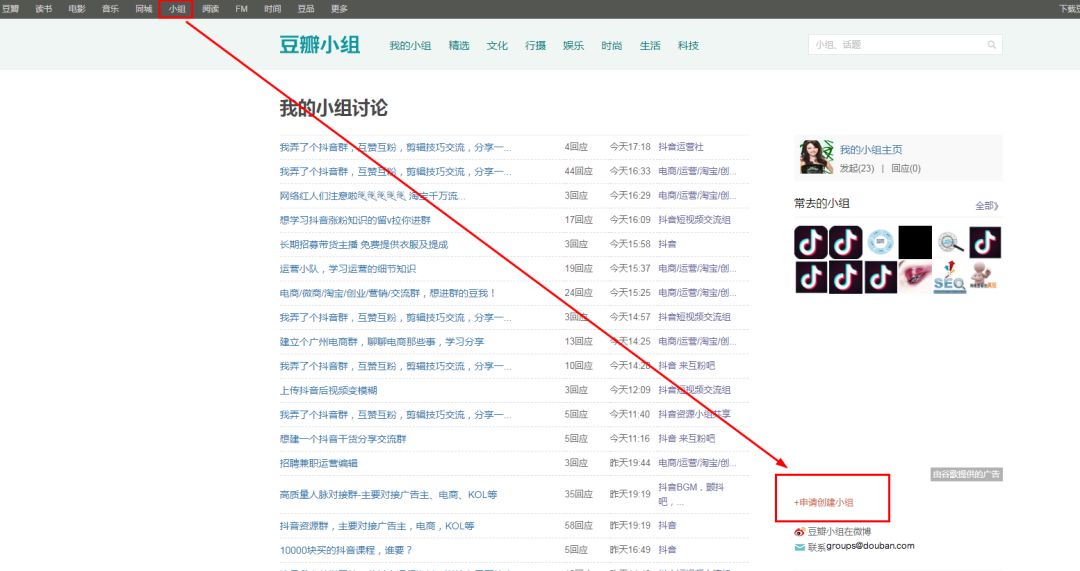Open topic 招聘兼职运营编辑
This screenshot has height=571, width=1080.
point(318,463)
